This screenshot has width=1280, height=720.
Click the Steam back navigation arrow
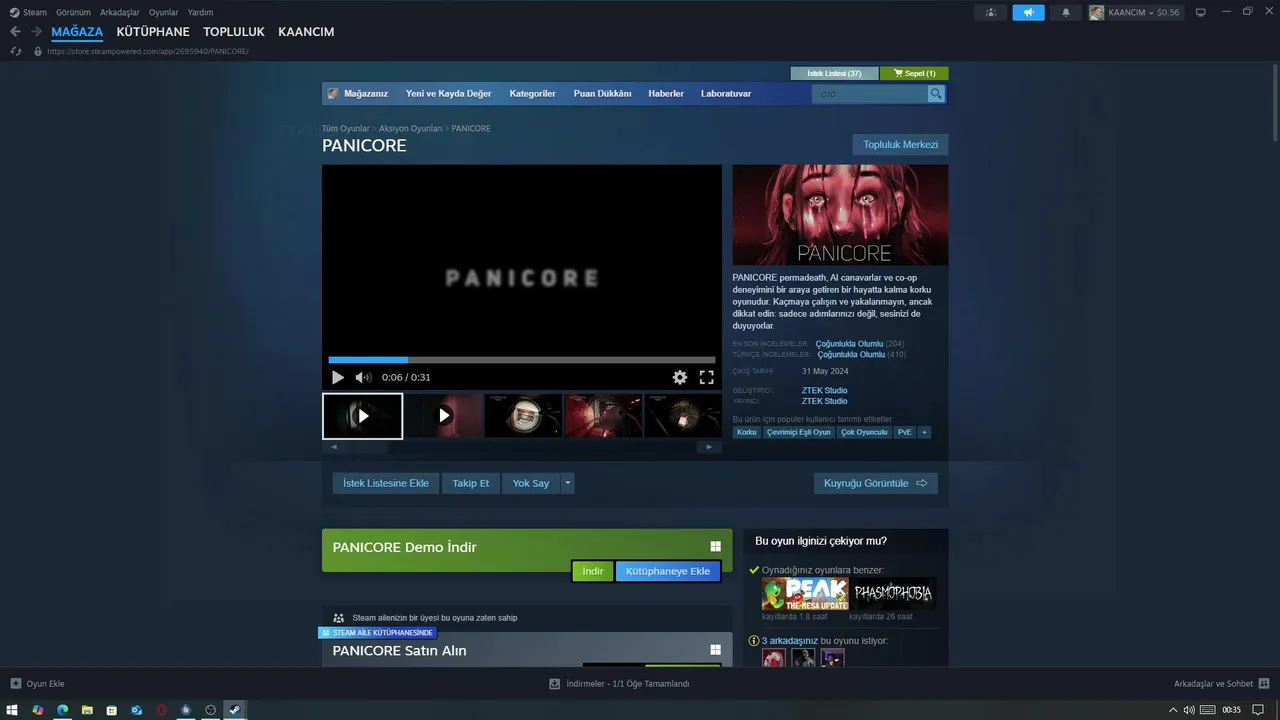pyautogui.click(x=15, y=32)
